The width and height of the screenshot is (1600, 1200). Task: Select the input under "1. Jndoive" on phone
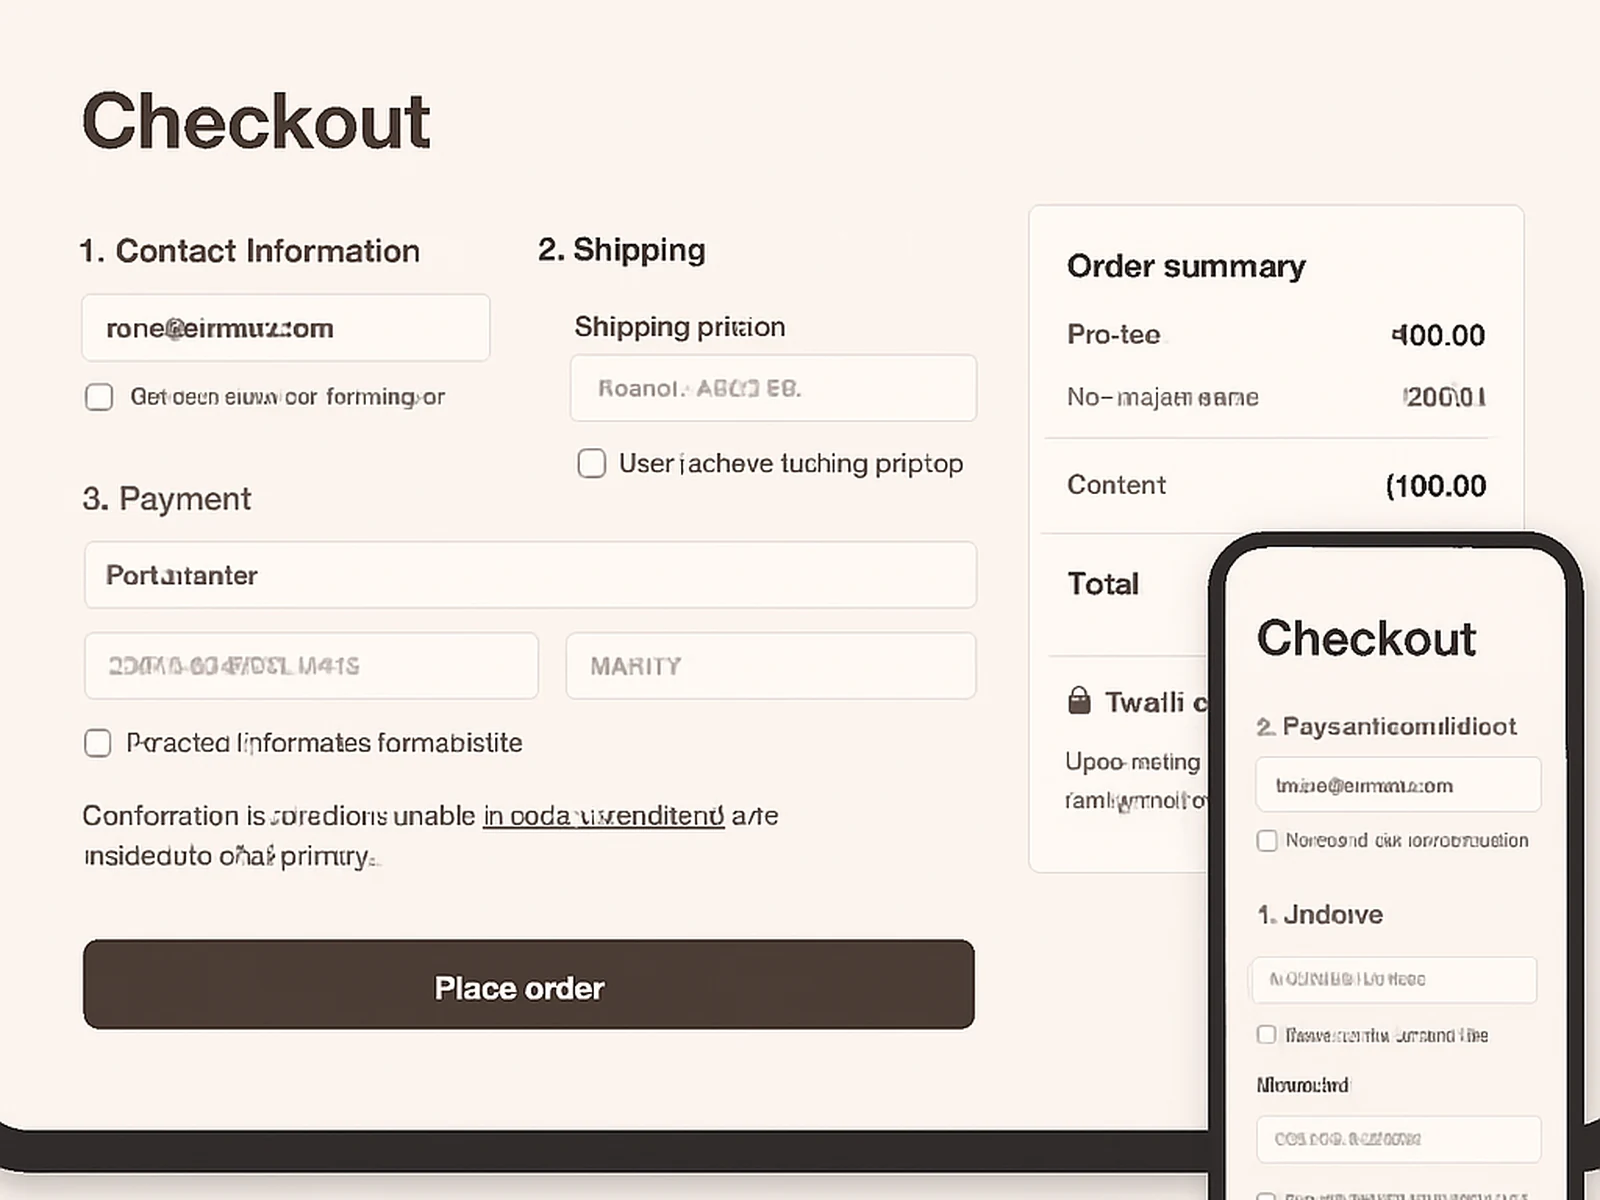click(x=1393, y=979)
